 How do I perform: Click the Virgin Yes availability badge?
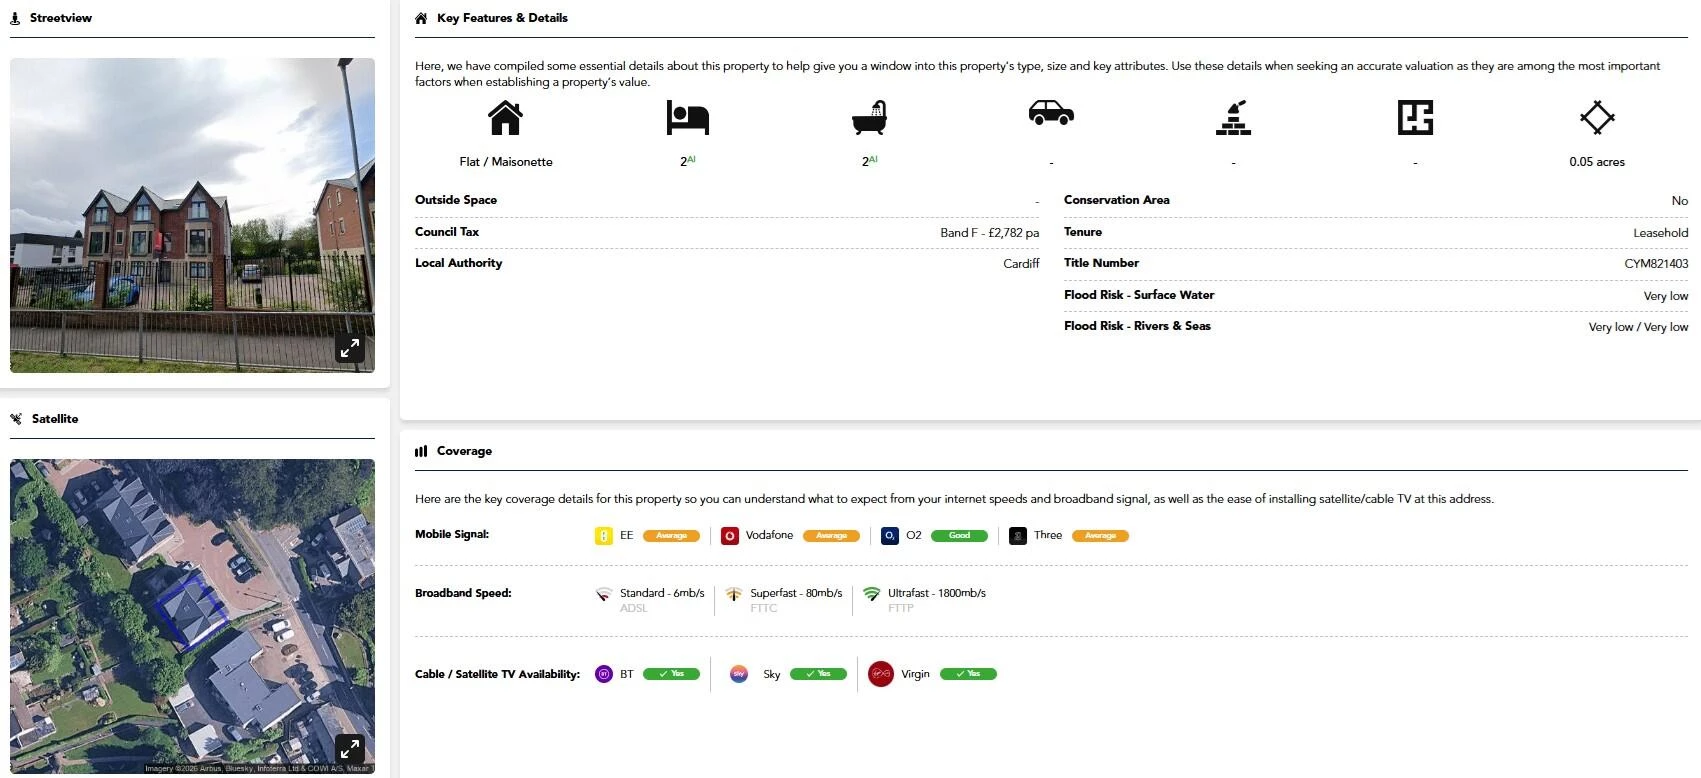pos(968,674)
